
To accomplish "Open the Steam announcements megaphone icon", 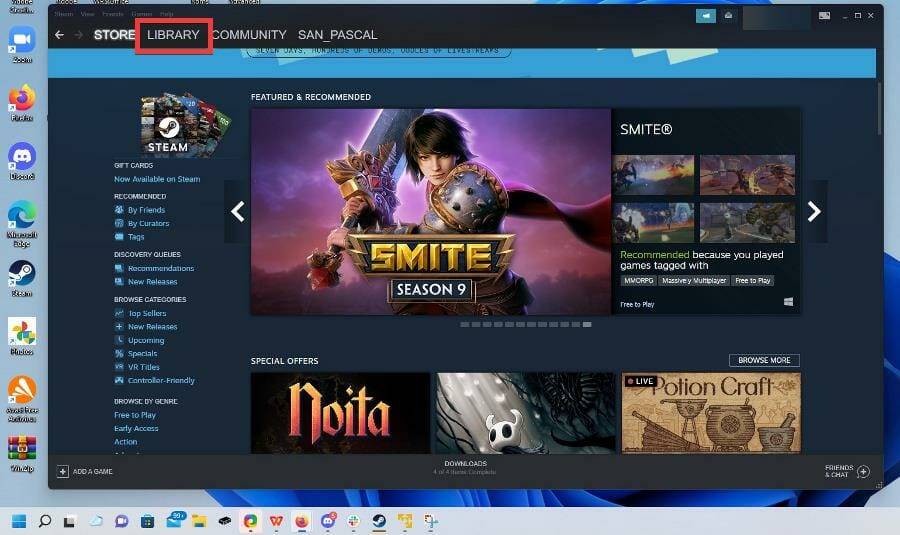I will pos(705,15).
